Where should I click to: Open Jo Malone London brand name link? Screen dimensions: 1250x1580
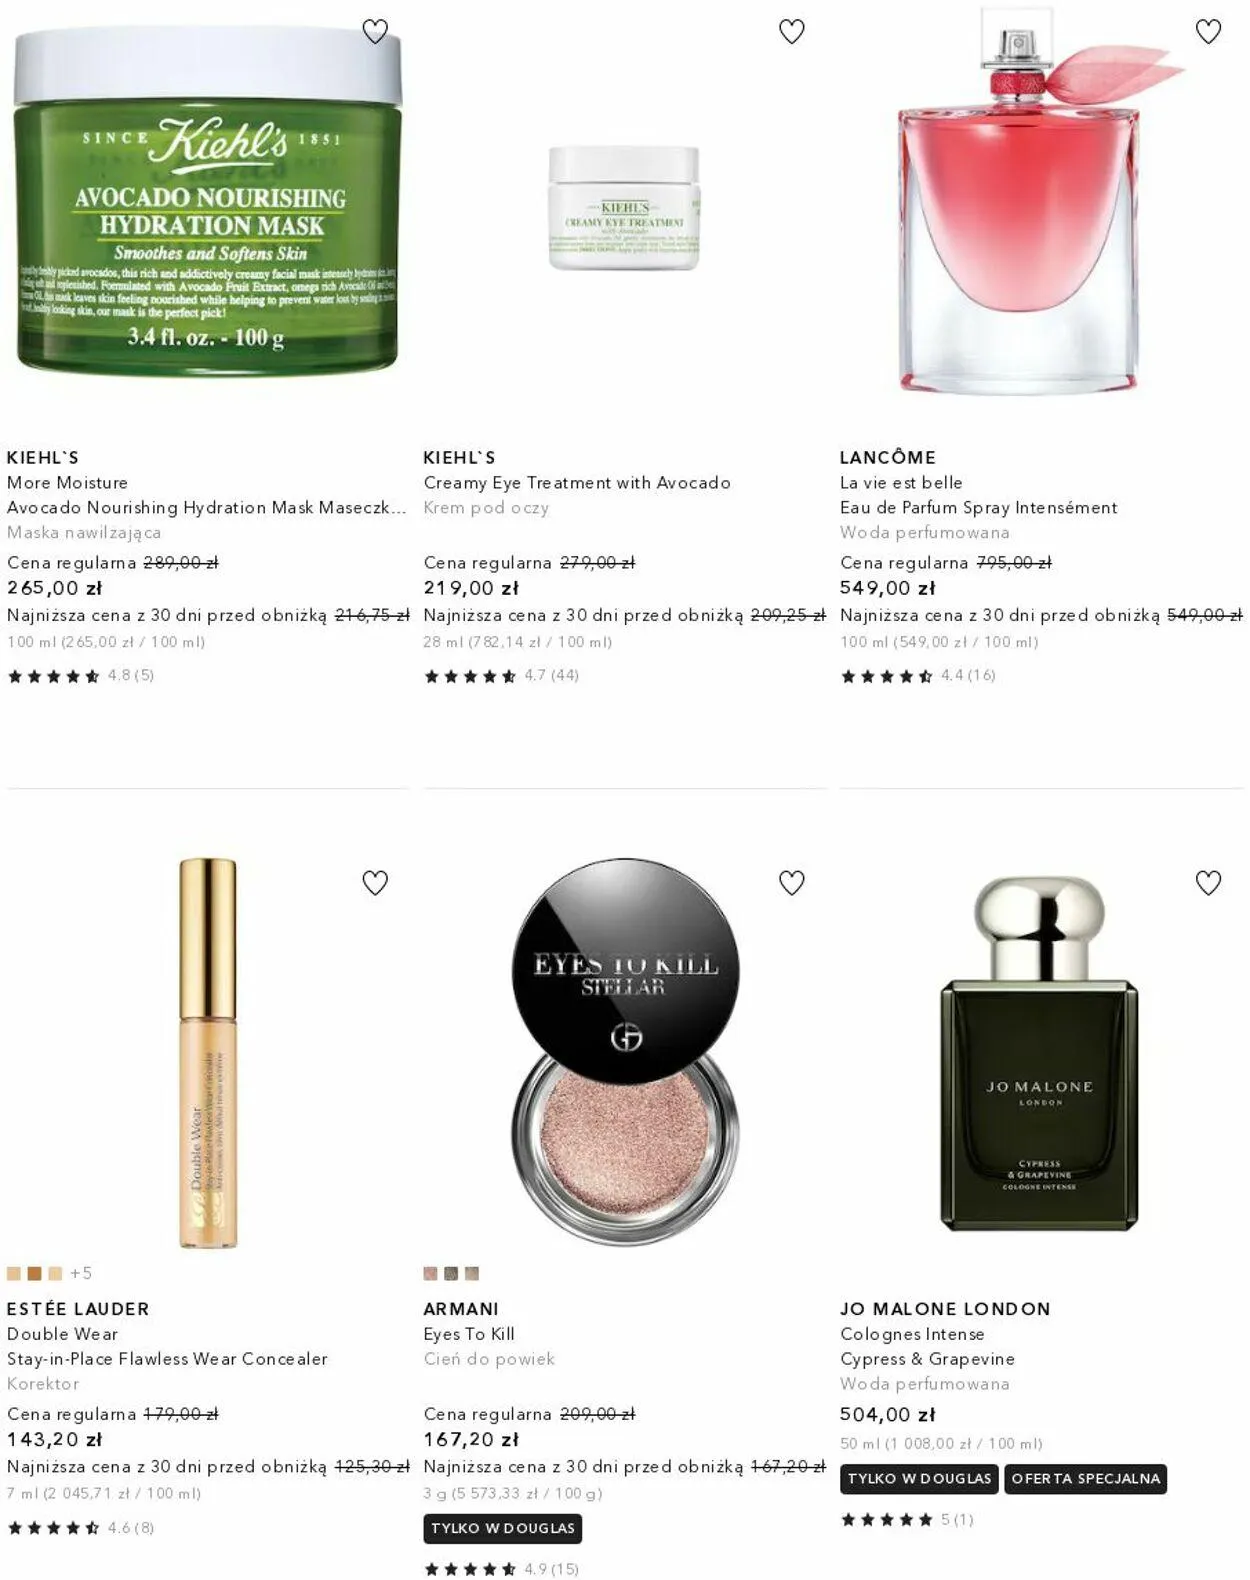(x=945, y=1309)
